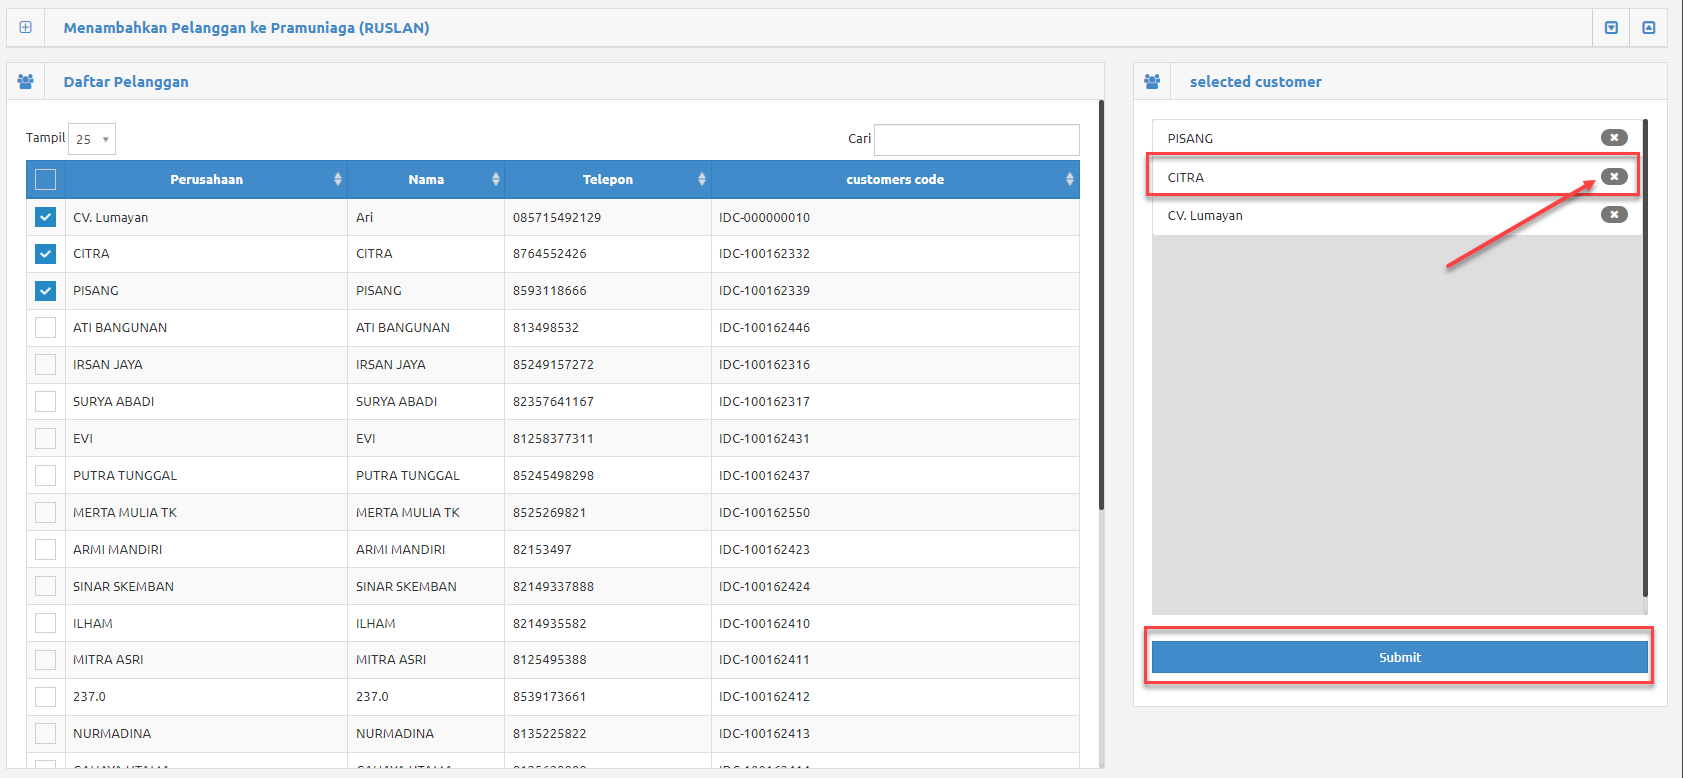Viewport: 1683px width, 778px height.
Task: Click the selected customer list scrollbar
Action: pyautogui.click(x=1645, y=358)
